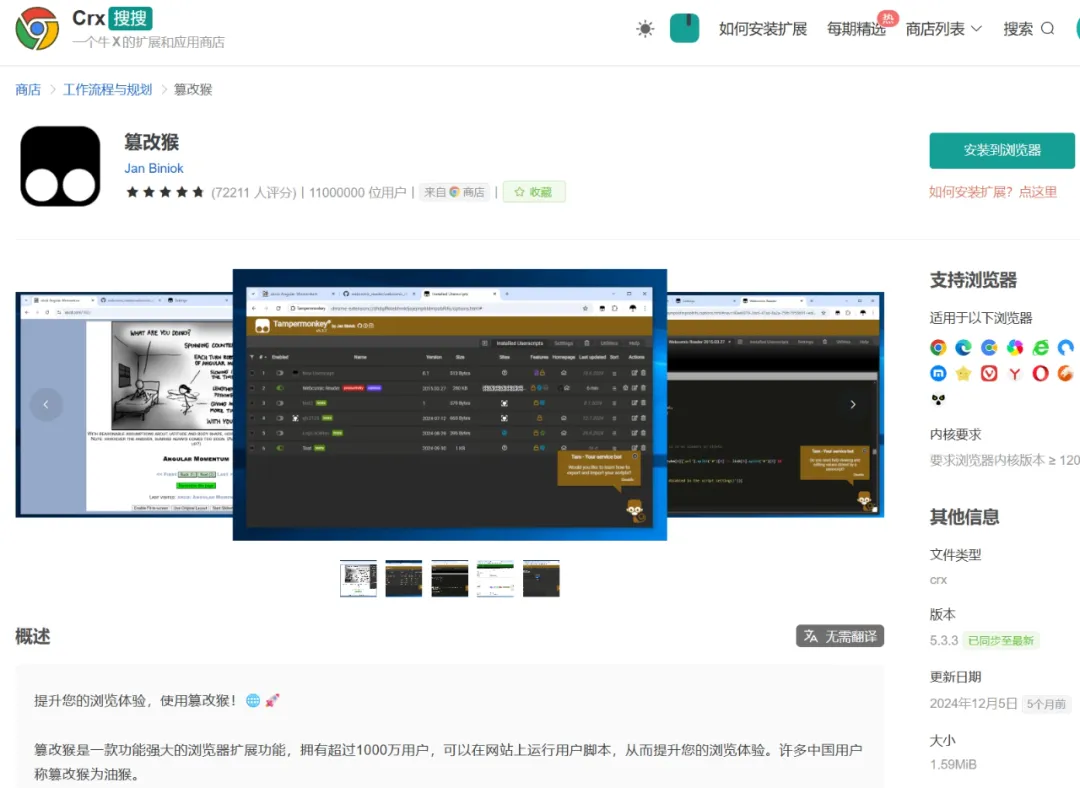Click the Tampermonkey 篡改猴 extension icon
Screen dimensions: 1080x788
(x=60, y=166)
